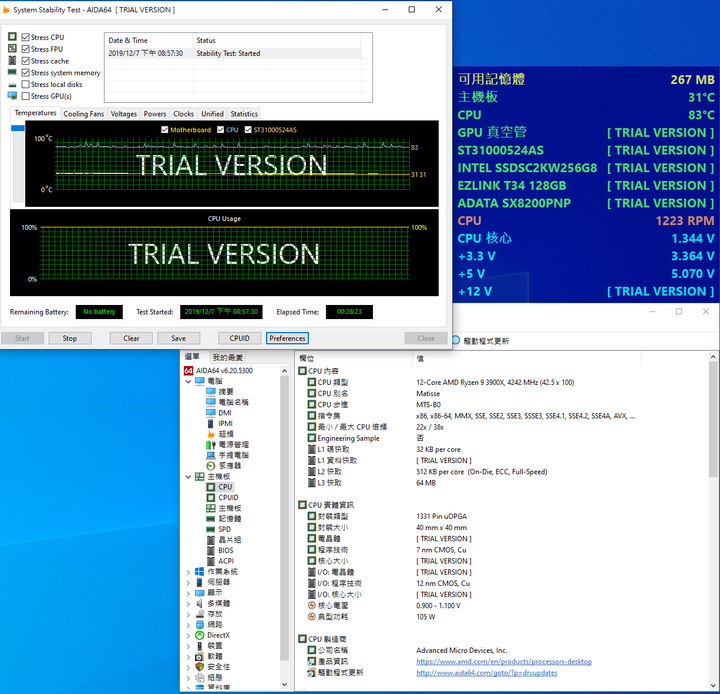Click the 伺服器 server icon
720x694 pixels.
[x=199, y=582]
